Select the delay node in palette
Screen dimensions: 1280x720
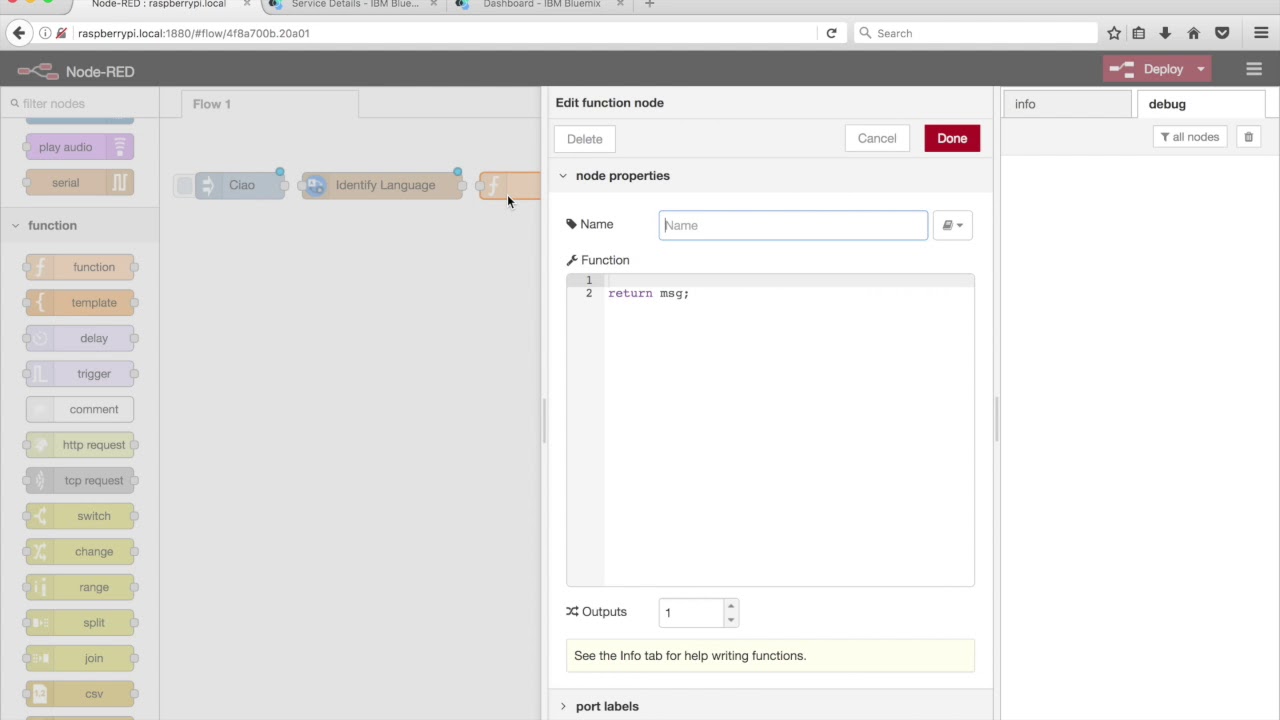(x=80, y=338)
